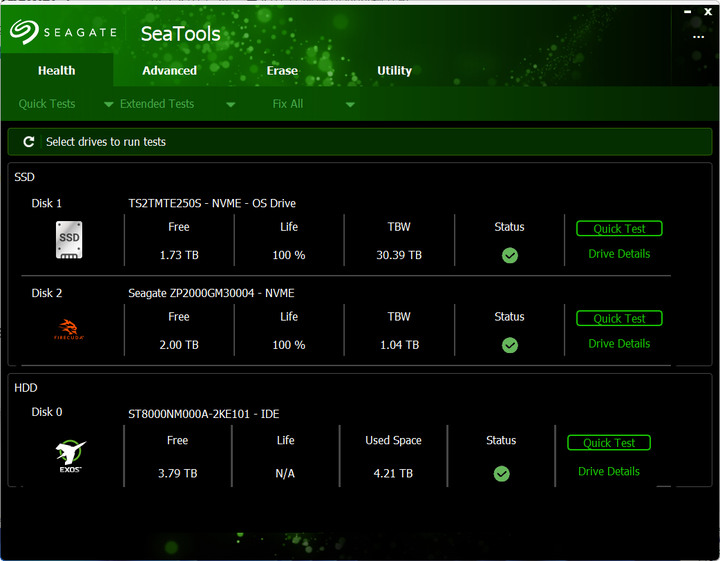Viewport: 720px width, 561px height.
Task: Open Drive Details for Disk 1
Action: pos(619,254)
